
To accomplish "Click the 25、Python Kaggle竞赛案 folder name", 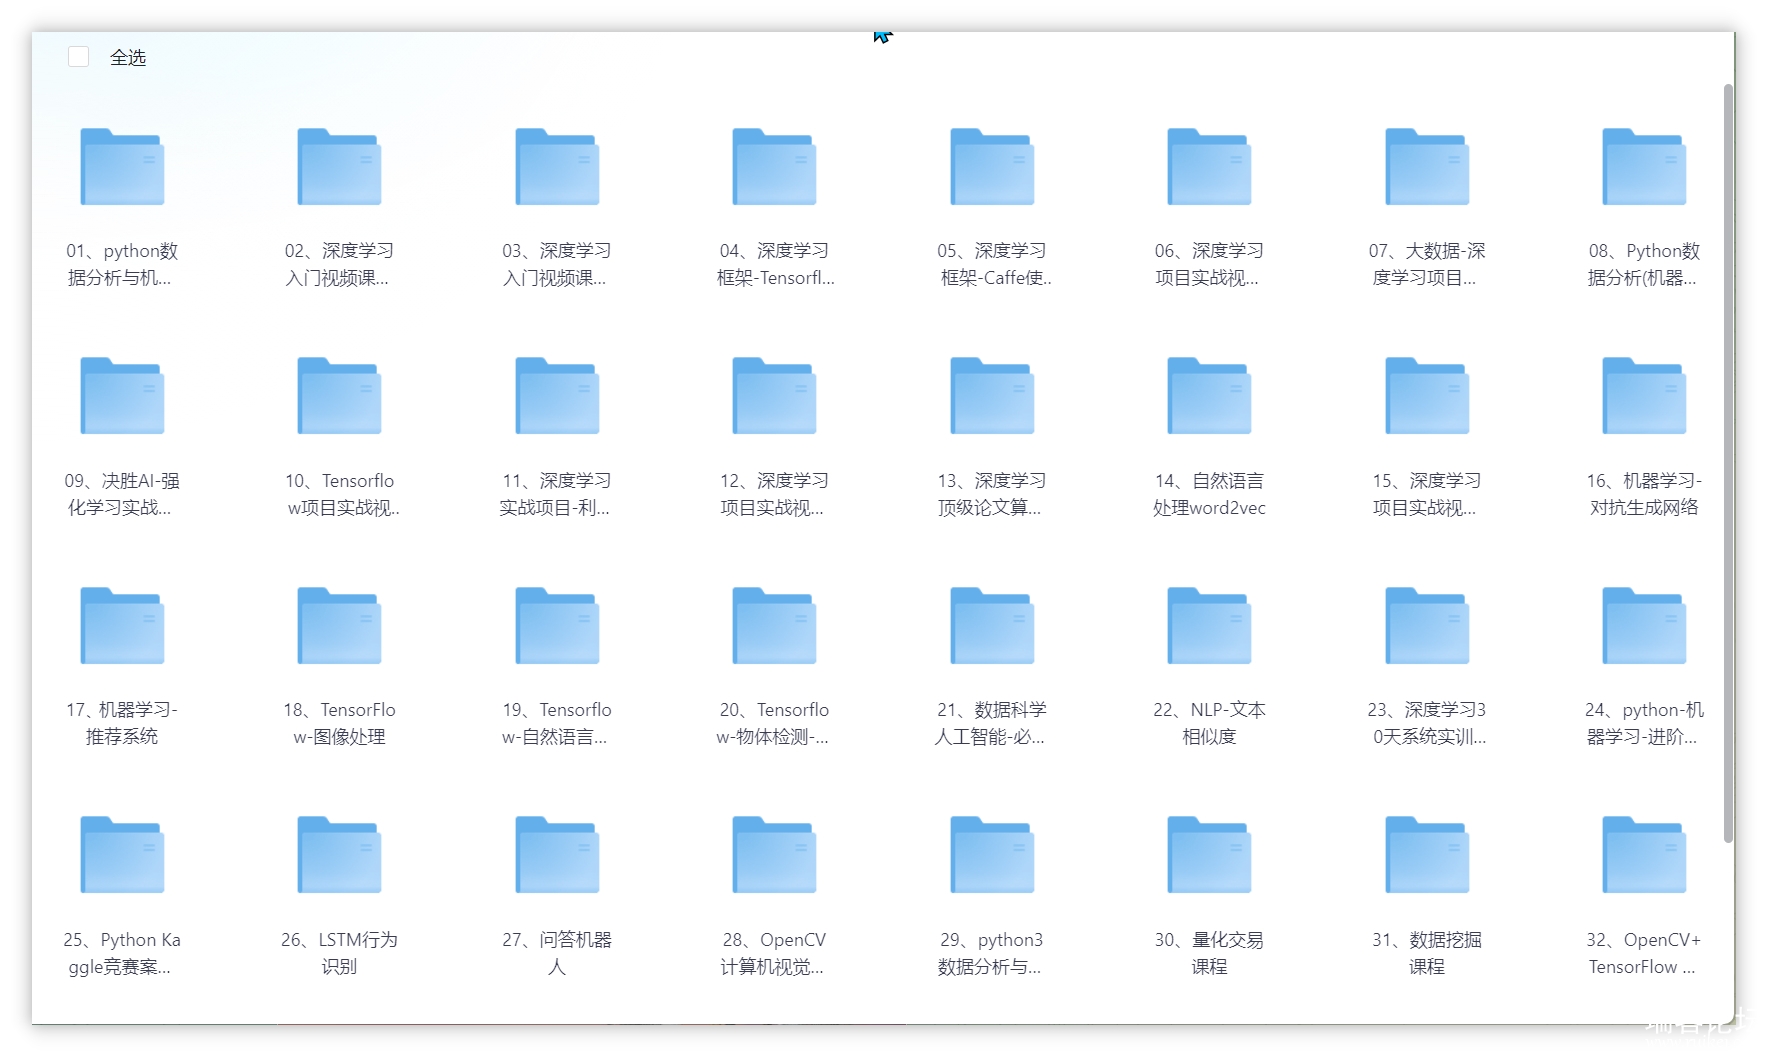I will 122,953.
